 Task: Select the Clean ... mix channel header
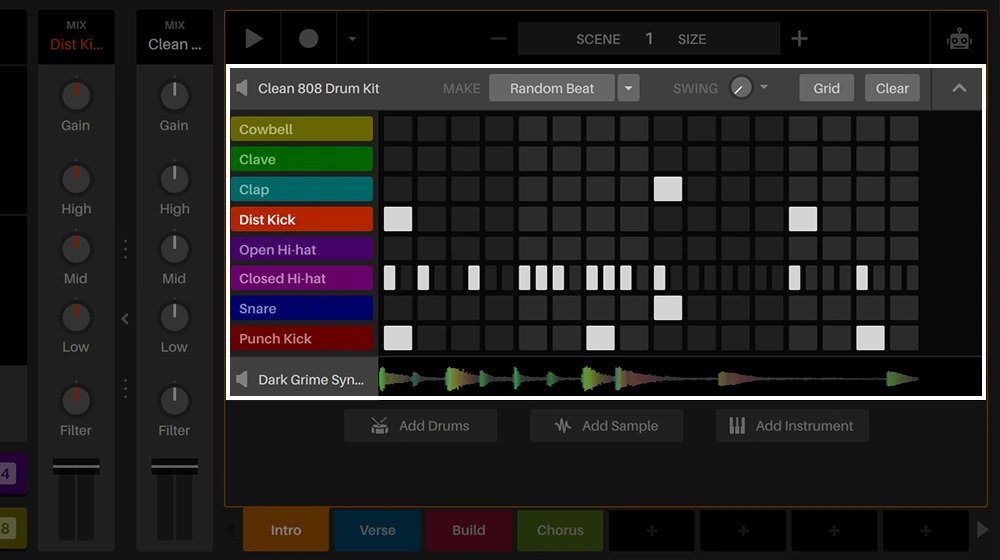[174, 36]
